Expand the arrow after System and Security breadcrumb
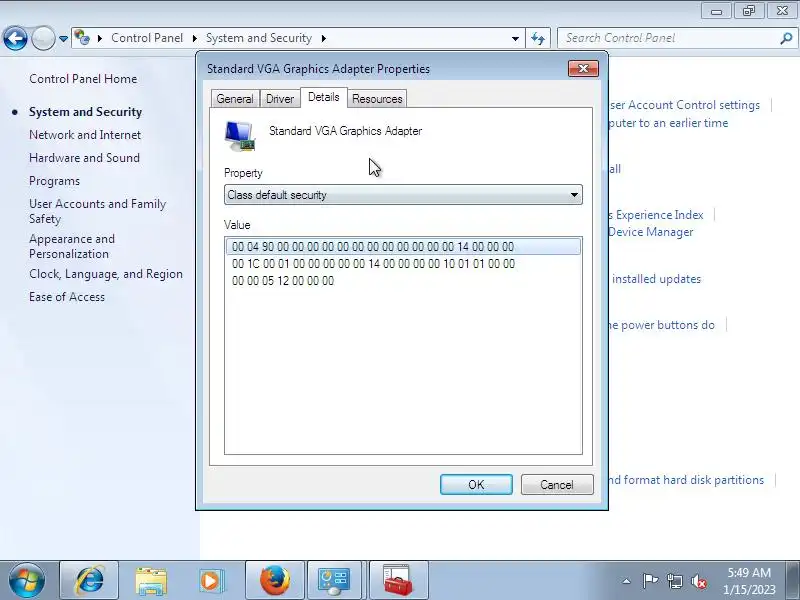 pos(323,38)
